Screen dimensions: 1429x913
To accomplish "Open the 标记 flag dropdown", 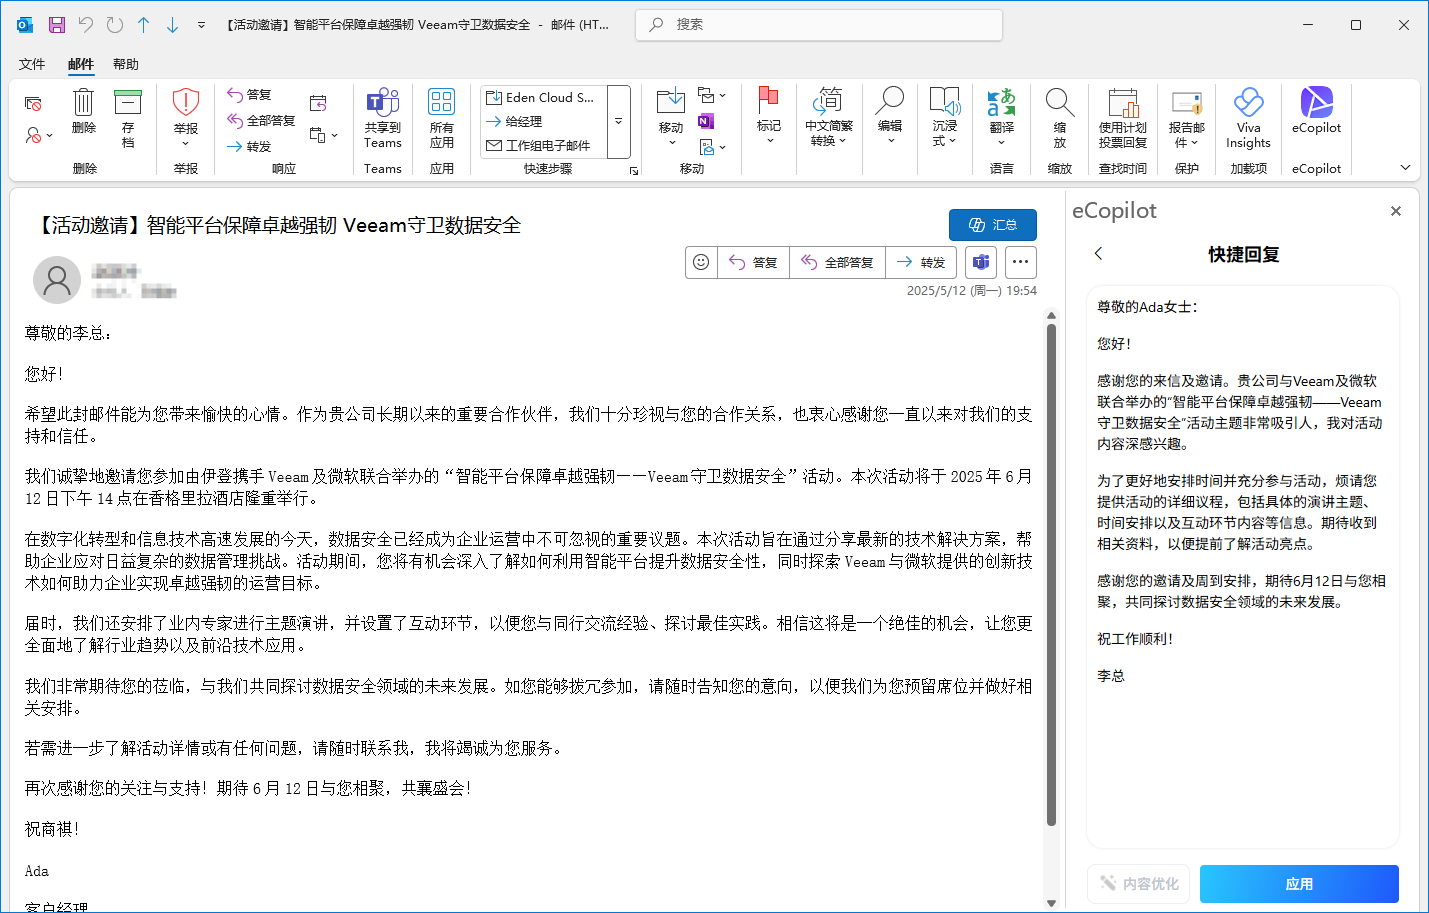I will point(769,118).
